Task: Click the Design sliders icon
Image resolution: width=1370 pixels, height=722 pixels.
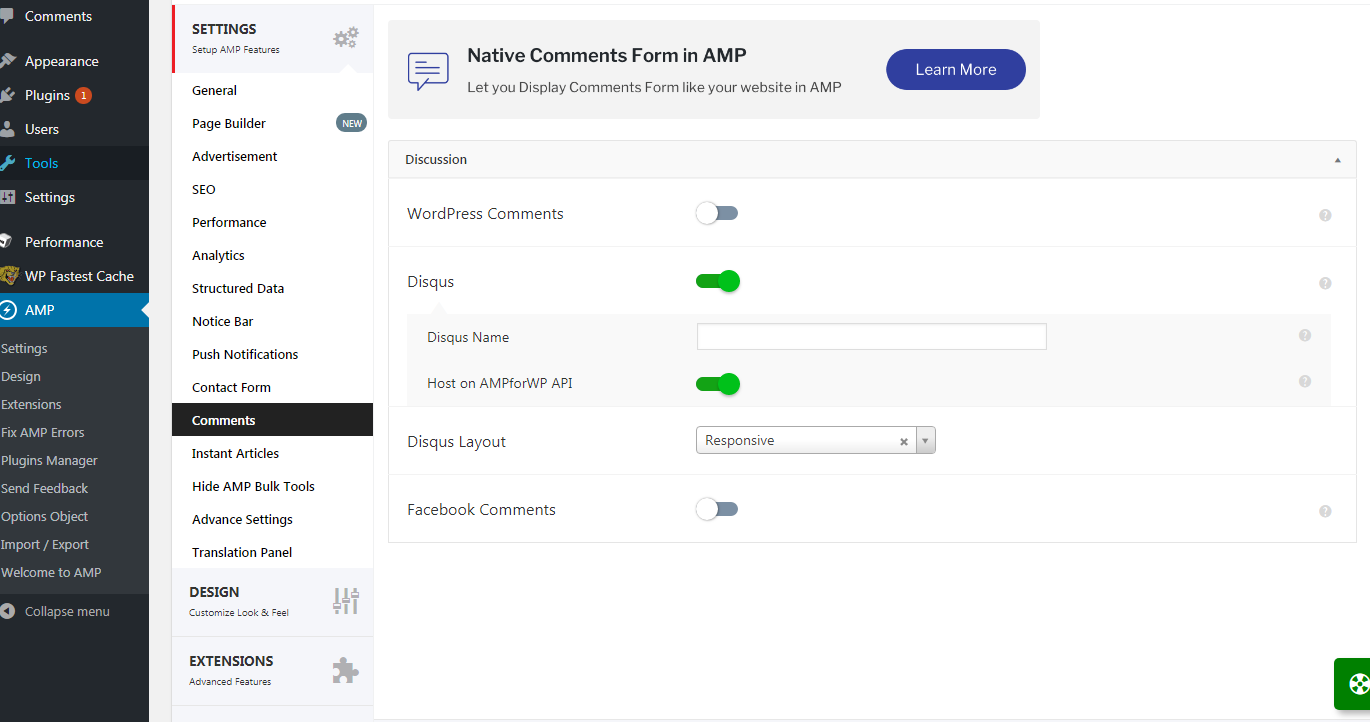Action: pyautogui.click(x=345, y=600)
